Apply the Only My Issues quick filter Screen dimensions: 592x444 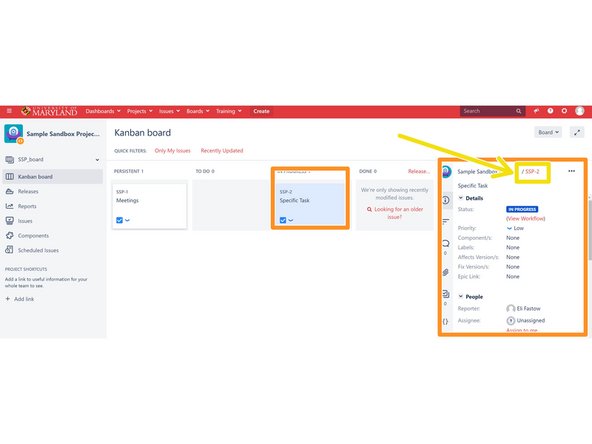point(173,151)
